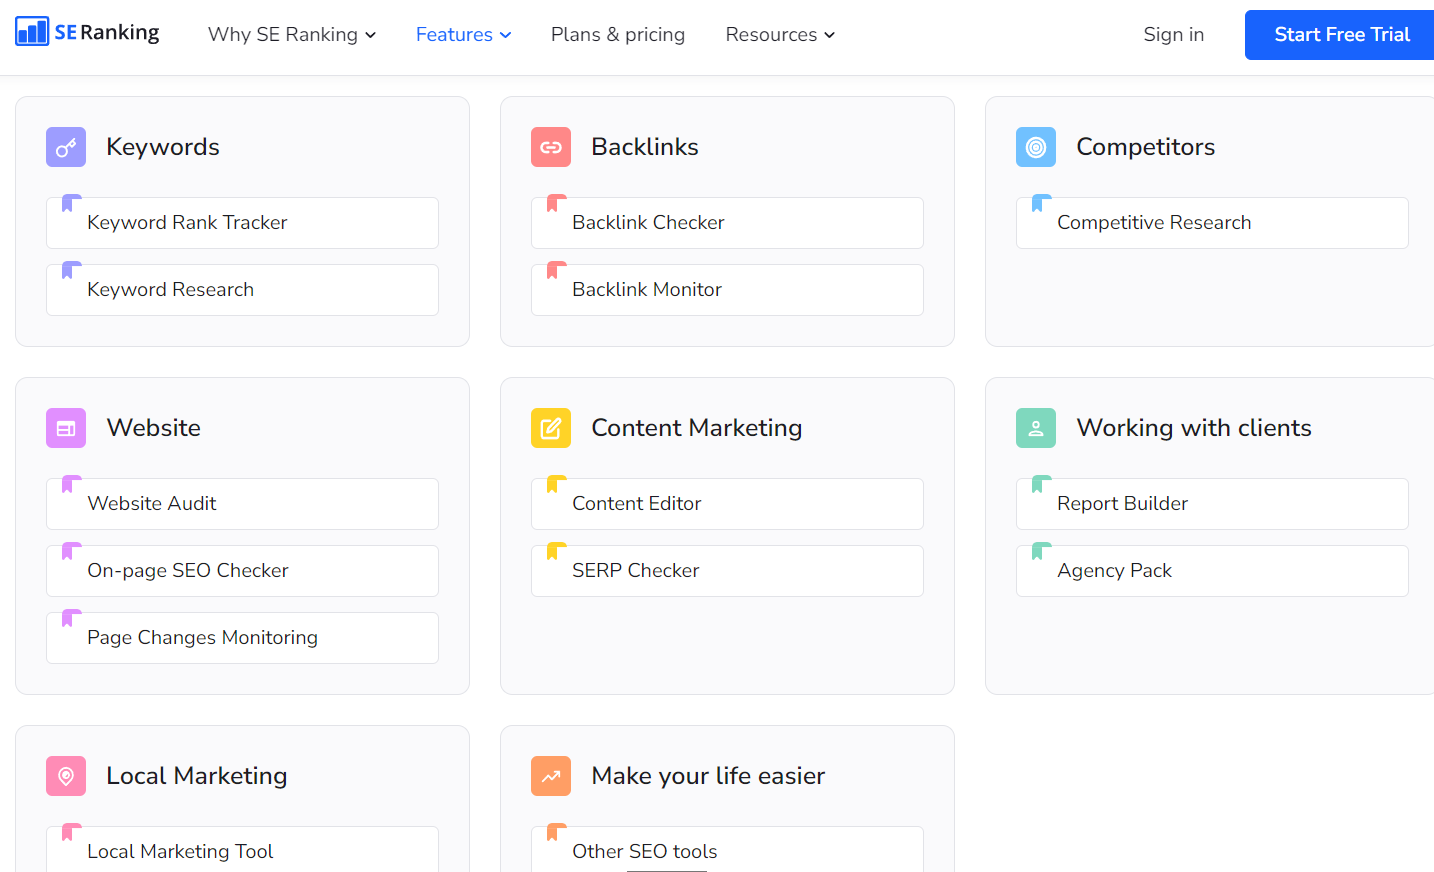
Task: Open the Backlink Checker tool
Action: pos(726,222)
